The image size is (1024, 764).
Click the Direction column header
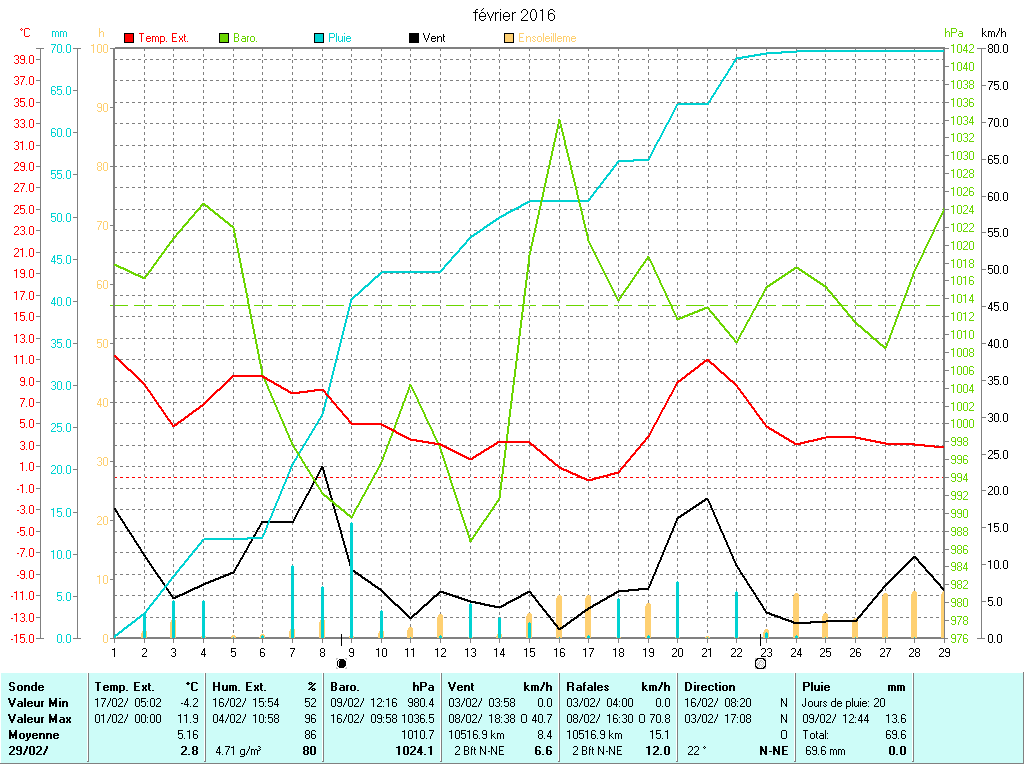tap(709, 687)
